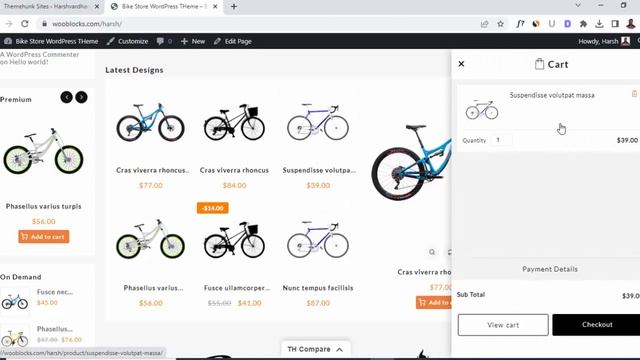Image resolution: width=640 pixels, height=360 pixels.
Task: Bookmark this page with star icon
Action: pos(500,24)
